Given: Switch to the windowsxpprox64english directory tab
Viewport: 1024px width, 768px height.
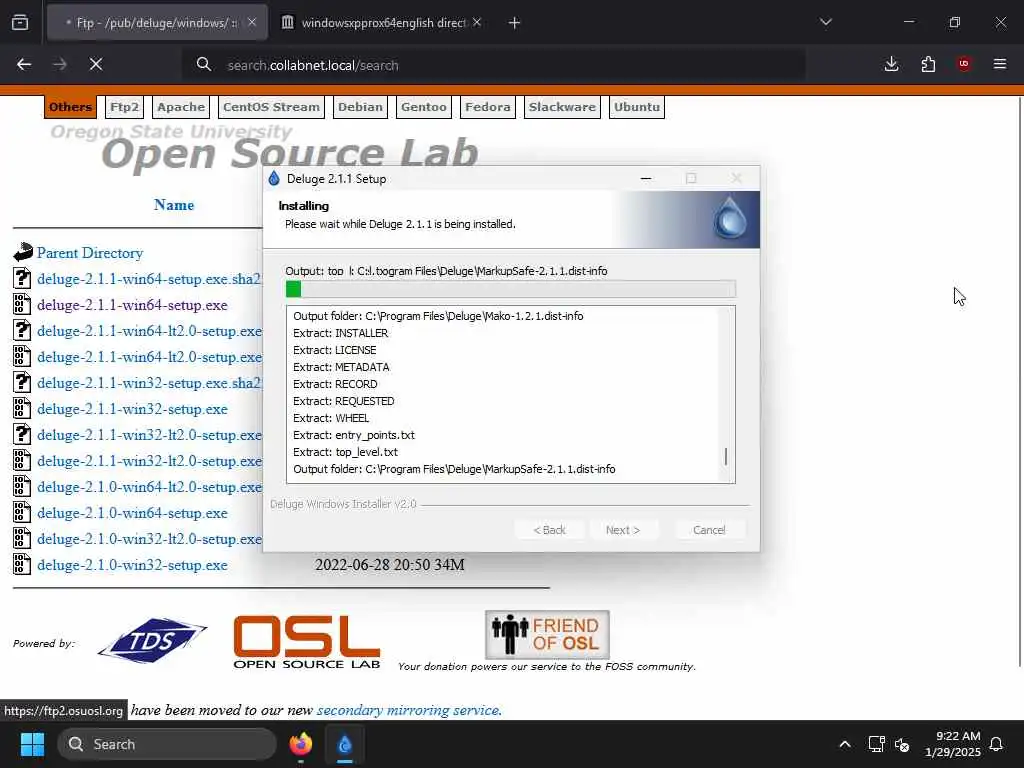Looking at the screenshot, I should click(x=382, y=23).
